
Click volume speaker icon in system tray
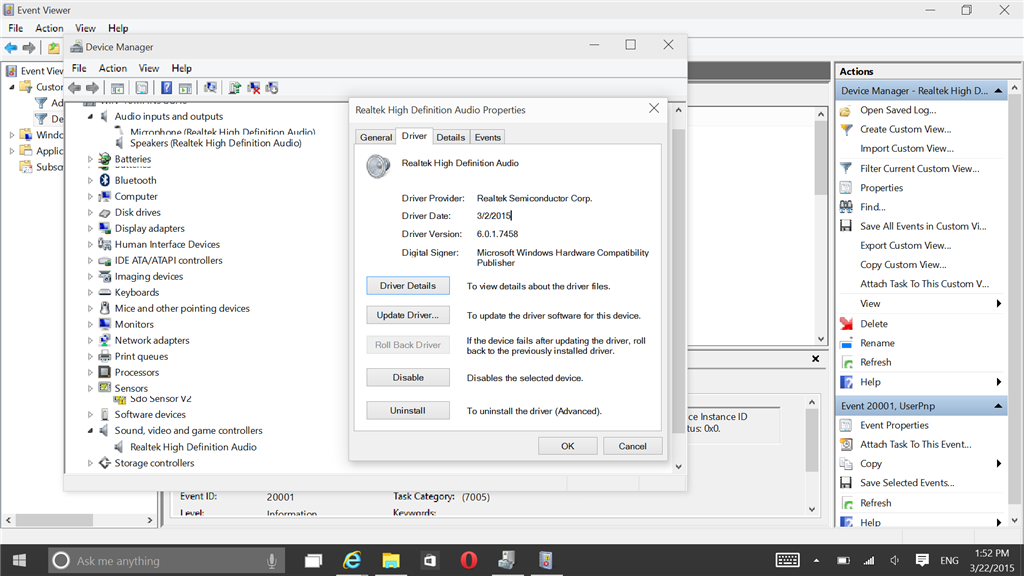click(x=895, y=560)
